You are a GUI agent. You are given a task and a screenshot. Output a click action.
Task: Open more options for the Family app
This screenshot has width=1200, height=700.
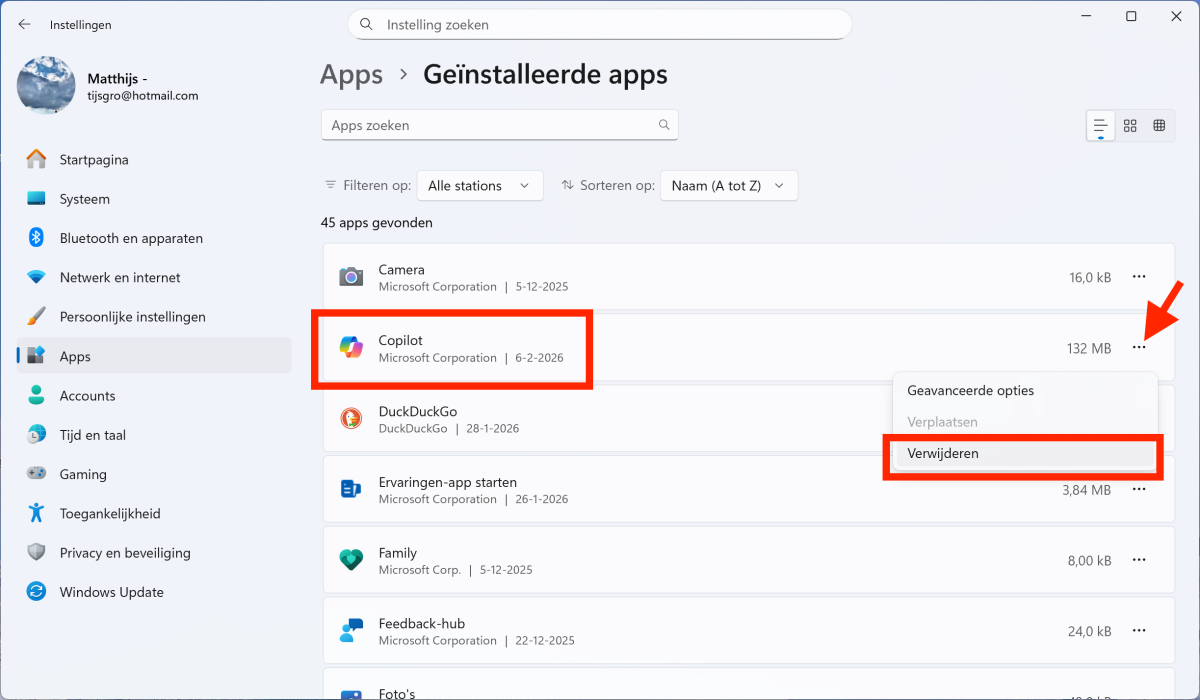click(1138, 560)
